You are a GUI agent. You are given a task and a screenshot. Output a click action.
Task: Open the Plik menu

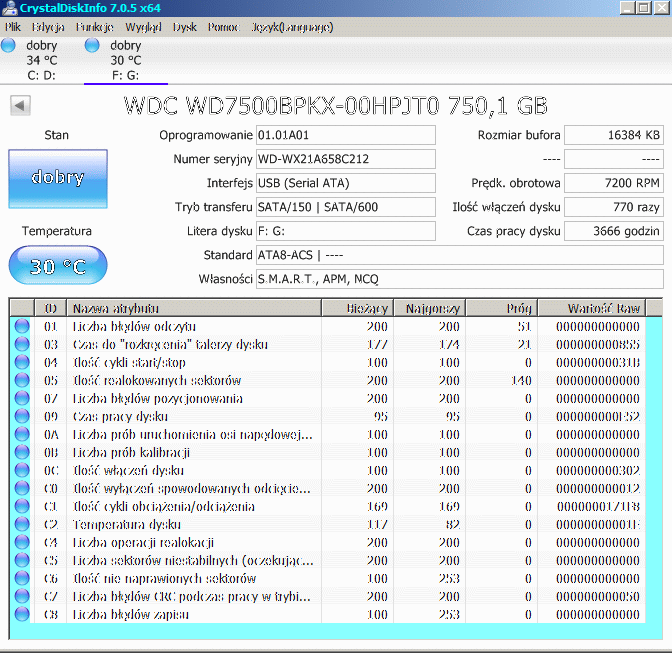pos(13,27)
